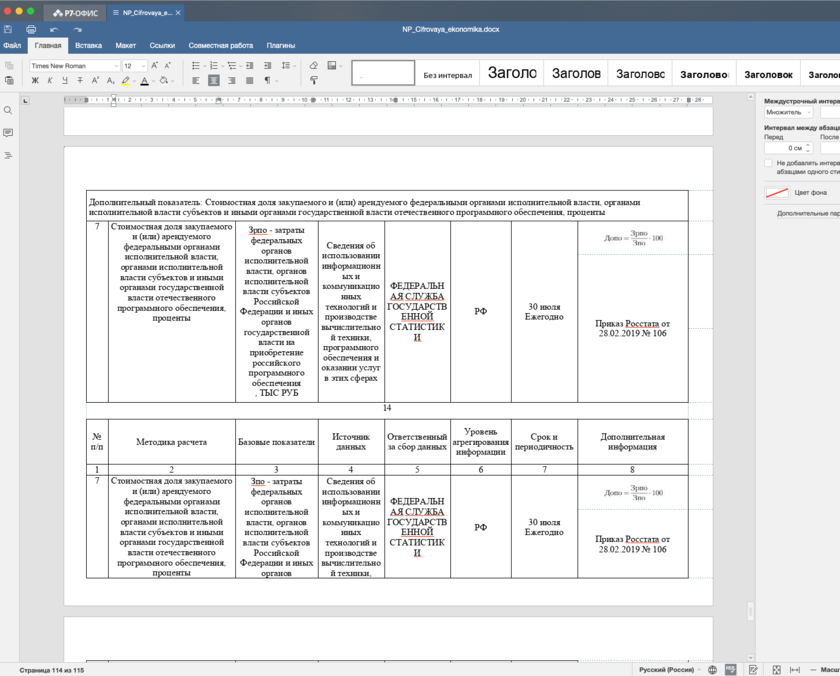Switch to the Вставка ribbon tab
Image resolution: width=840 pixels, height=676 pixels.
(x=88, y=45)
